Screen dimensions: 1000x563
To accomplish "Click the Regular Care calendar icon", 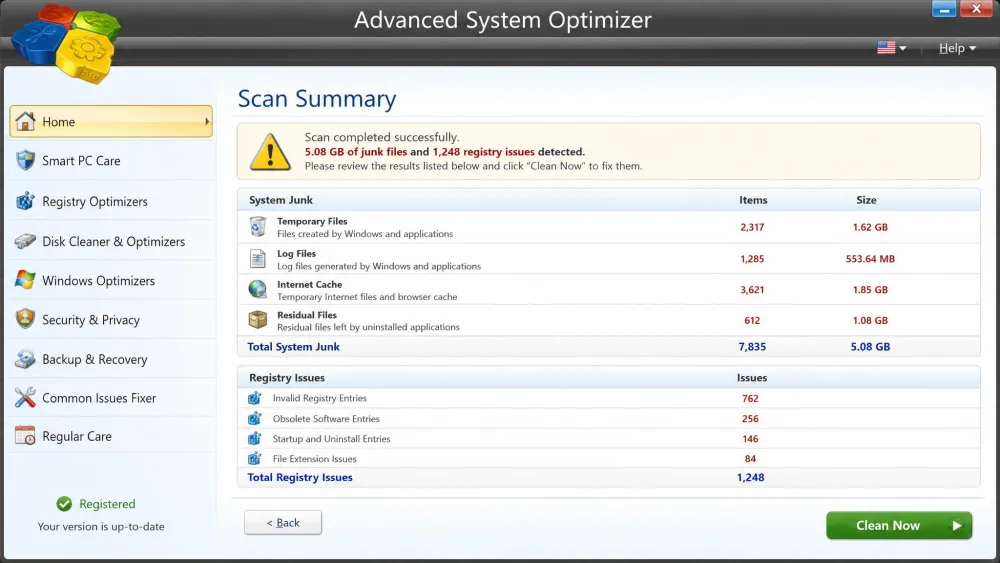I will pyautogui.click(x=26, y=435).
